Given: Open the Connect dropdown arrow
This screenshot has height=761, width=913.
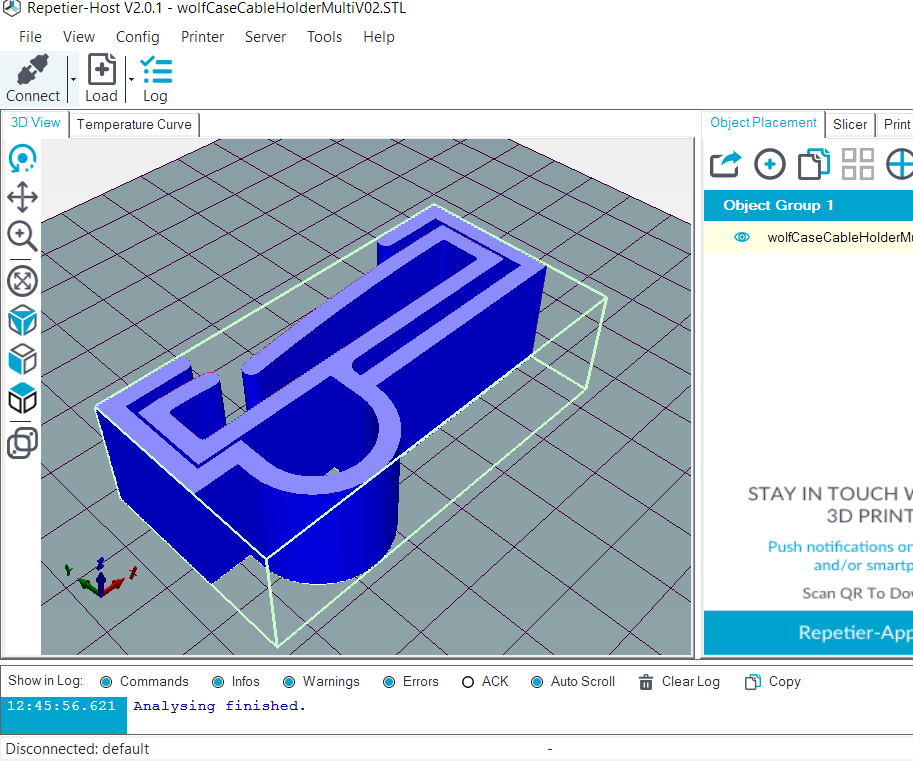Looking at the screenshot, I should [71, 77].
